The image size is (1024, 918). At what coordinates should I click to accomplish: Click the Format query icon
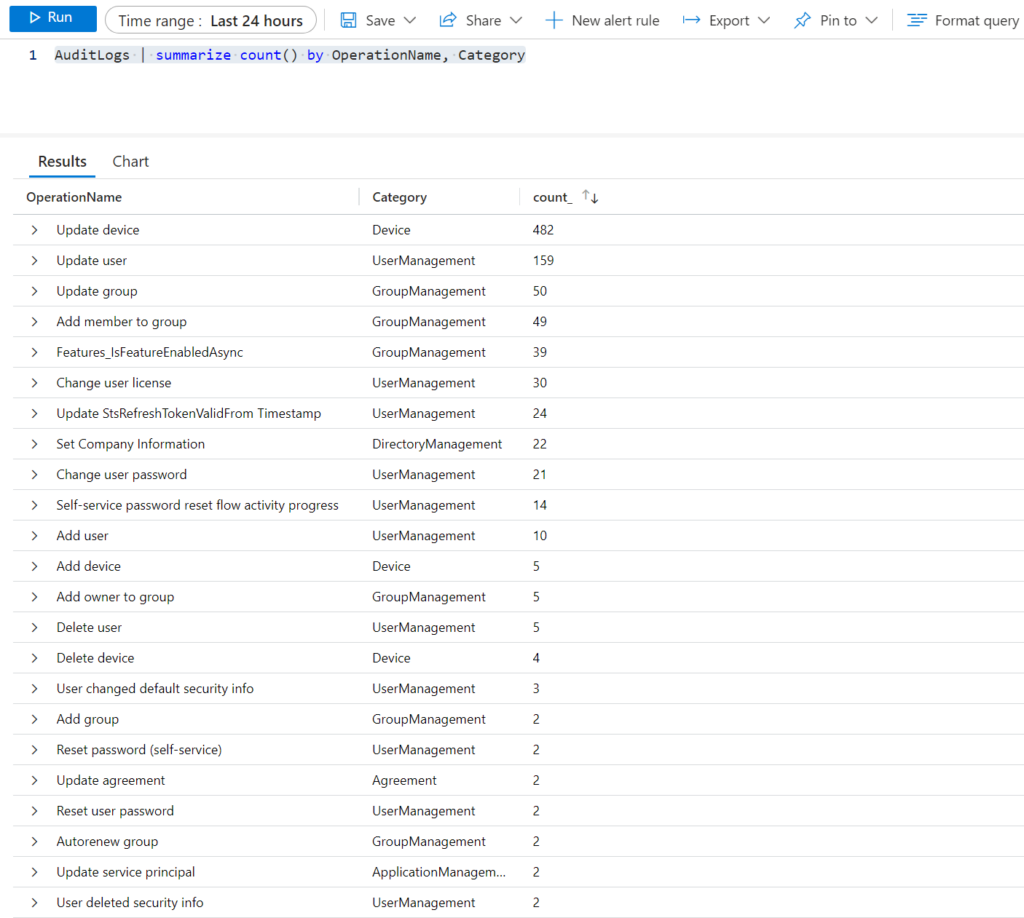[916, 20]
